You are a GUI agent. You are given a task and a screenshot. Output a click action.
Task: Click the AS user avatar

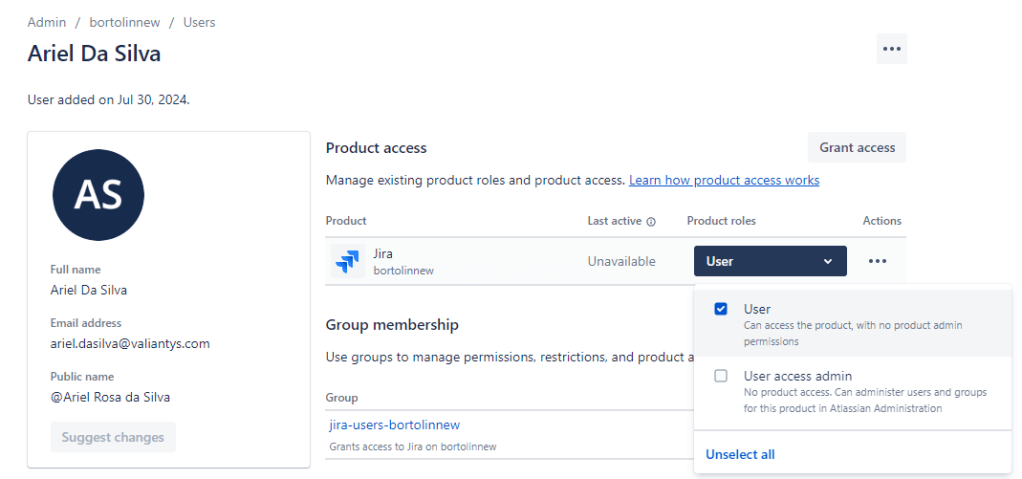click(x=98, y=195)
